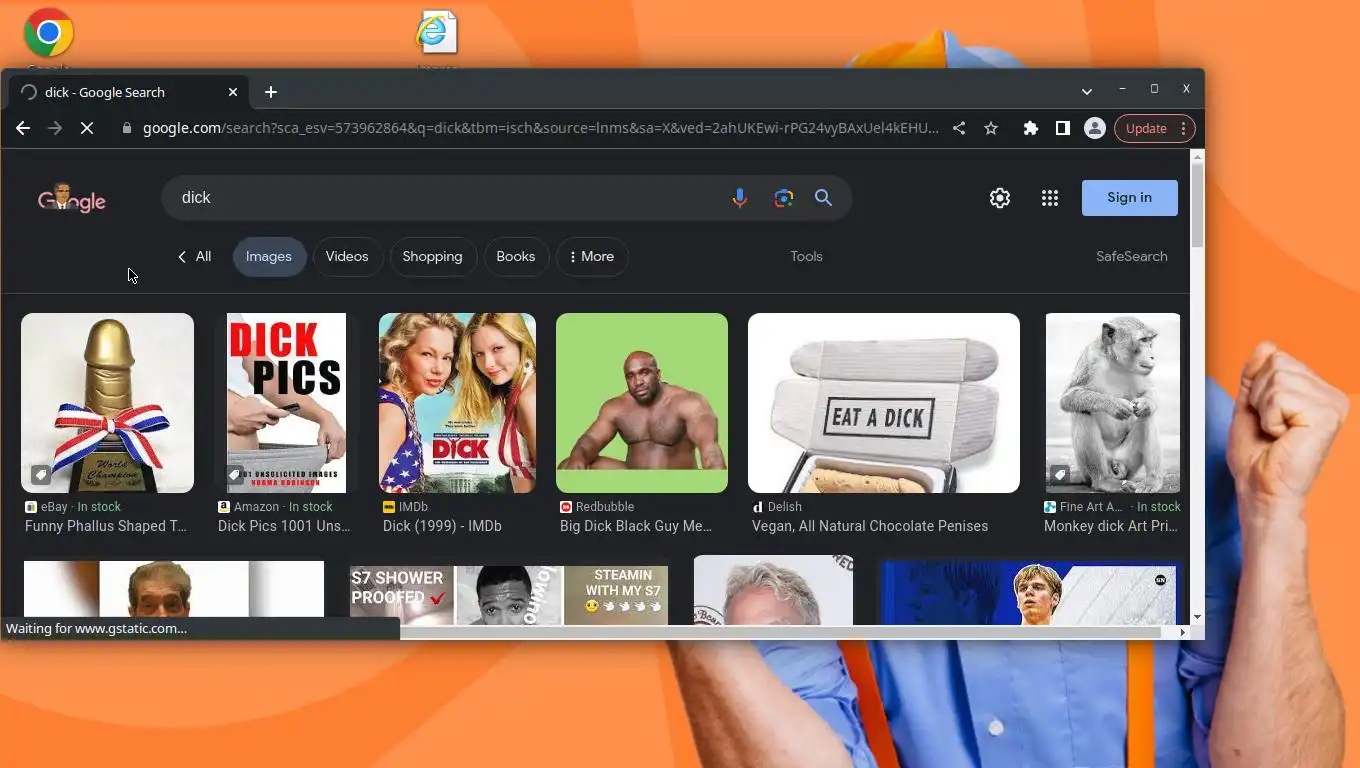The width and height of the screenshot is (1360, 768).
Task: Click the product tag on the eBay thumbnail
Action: (41, 475)
